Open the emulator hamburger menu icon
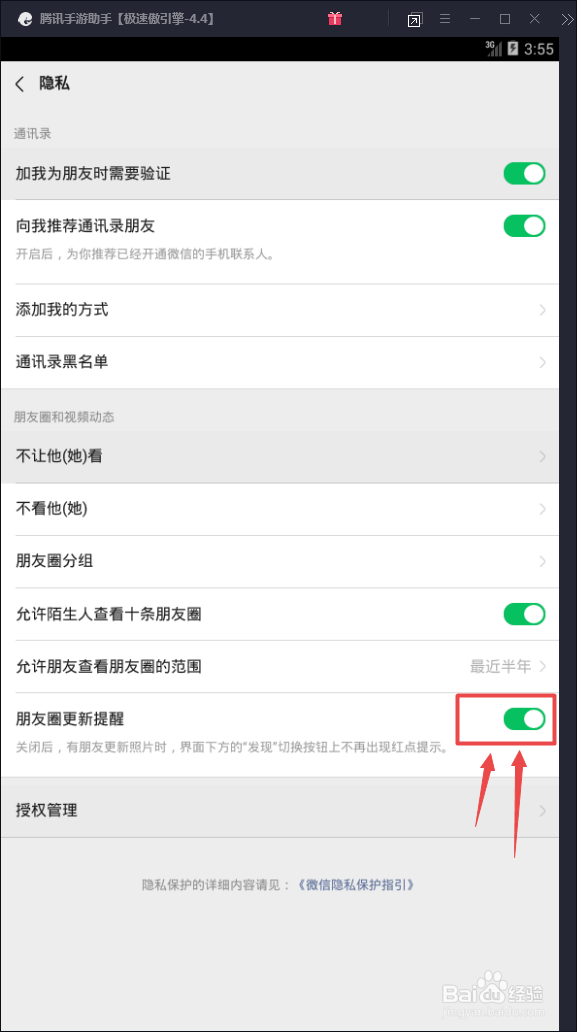 445,19
